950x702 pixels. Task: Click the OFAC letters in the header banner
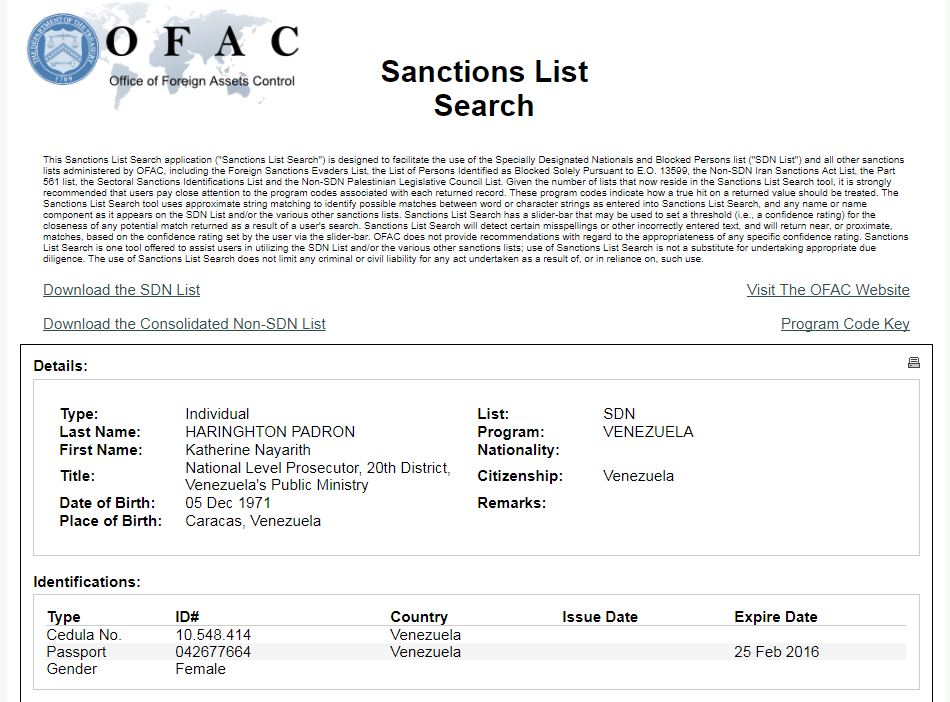pyautogui.click(x=202, y=42)
